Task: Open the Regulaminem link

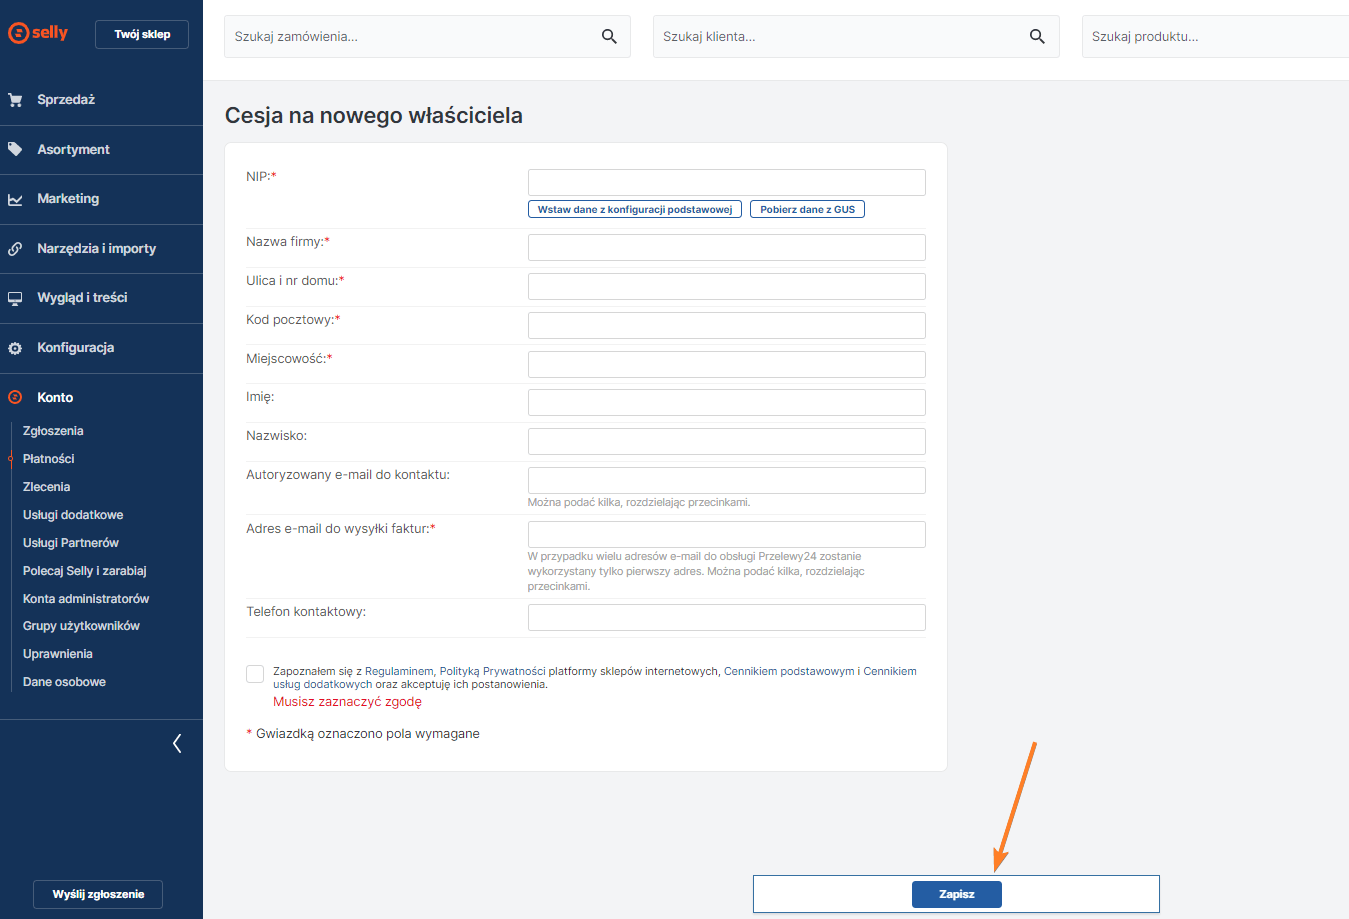Action: tap(399, 672)
